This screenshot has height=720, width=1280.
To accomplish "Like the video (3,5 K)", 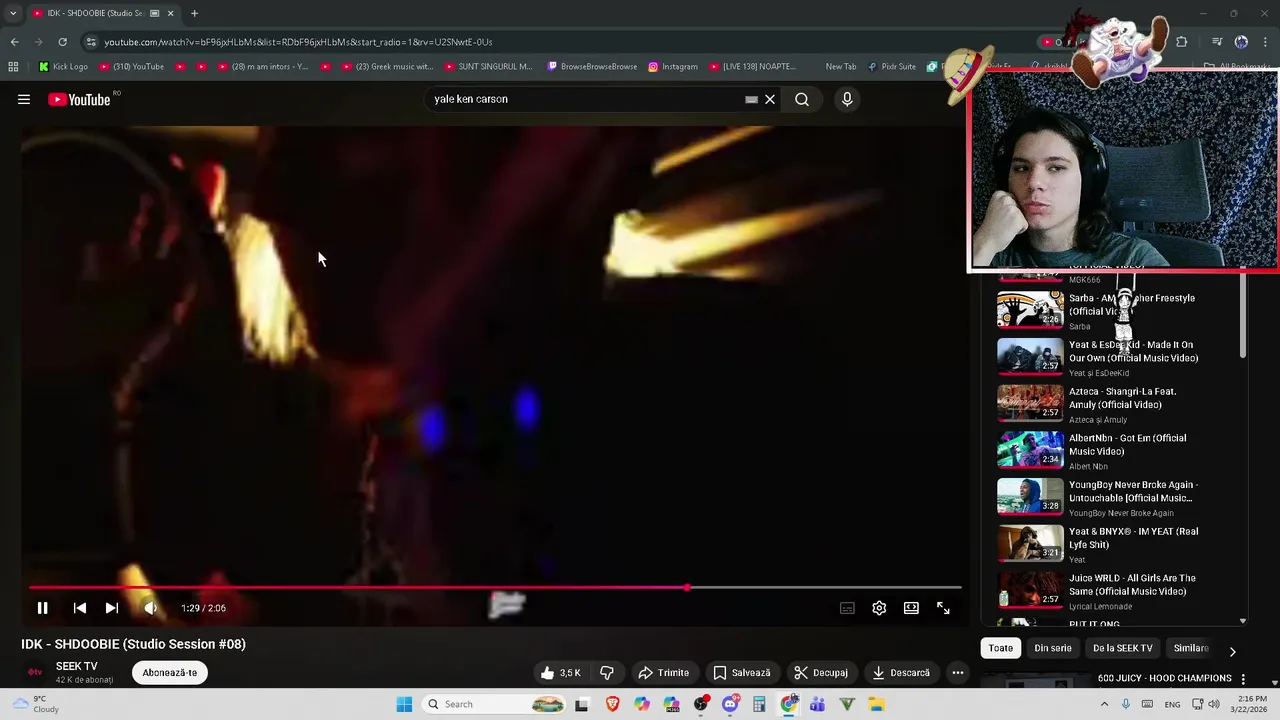I will pyautogui.click(x=561, y=673).
